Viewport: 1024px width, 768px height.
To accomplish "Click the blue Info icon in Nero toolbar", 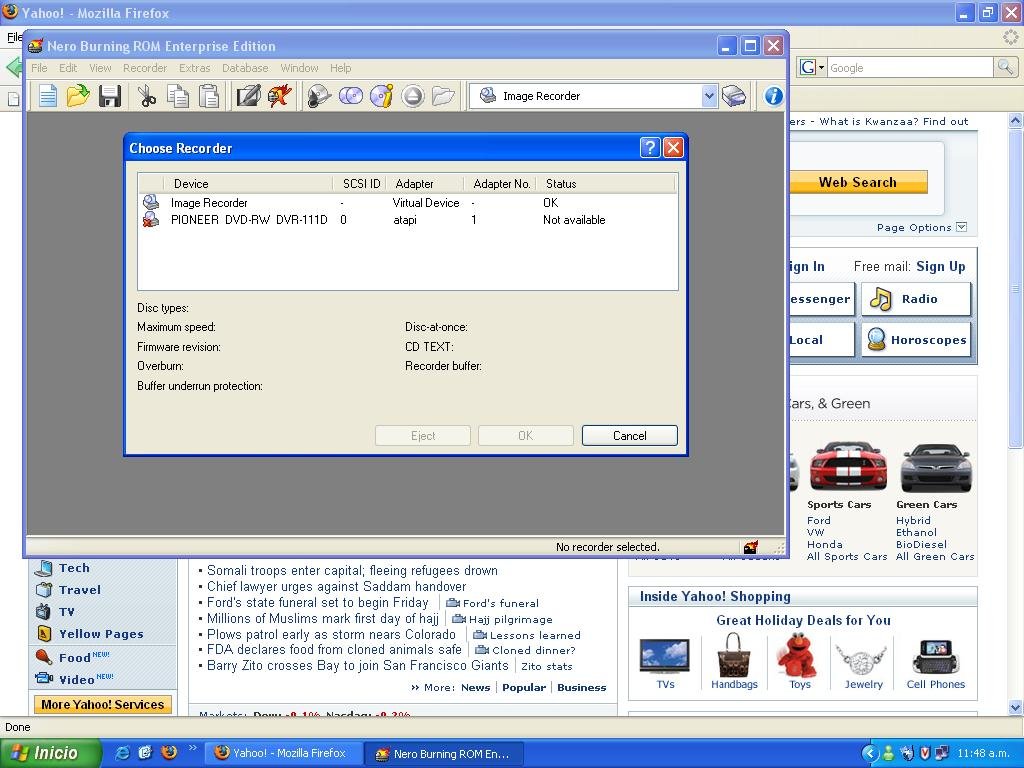I will 774,96.
